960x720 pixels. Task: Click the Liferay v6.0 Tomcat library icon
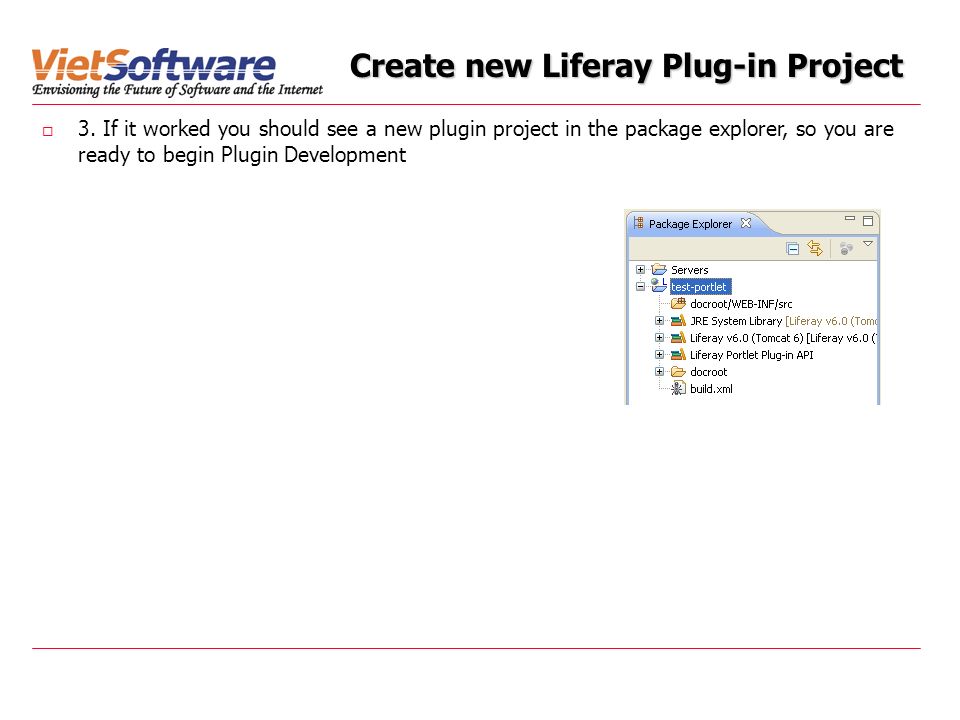click(x=678, y=337)
